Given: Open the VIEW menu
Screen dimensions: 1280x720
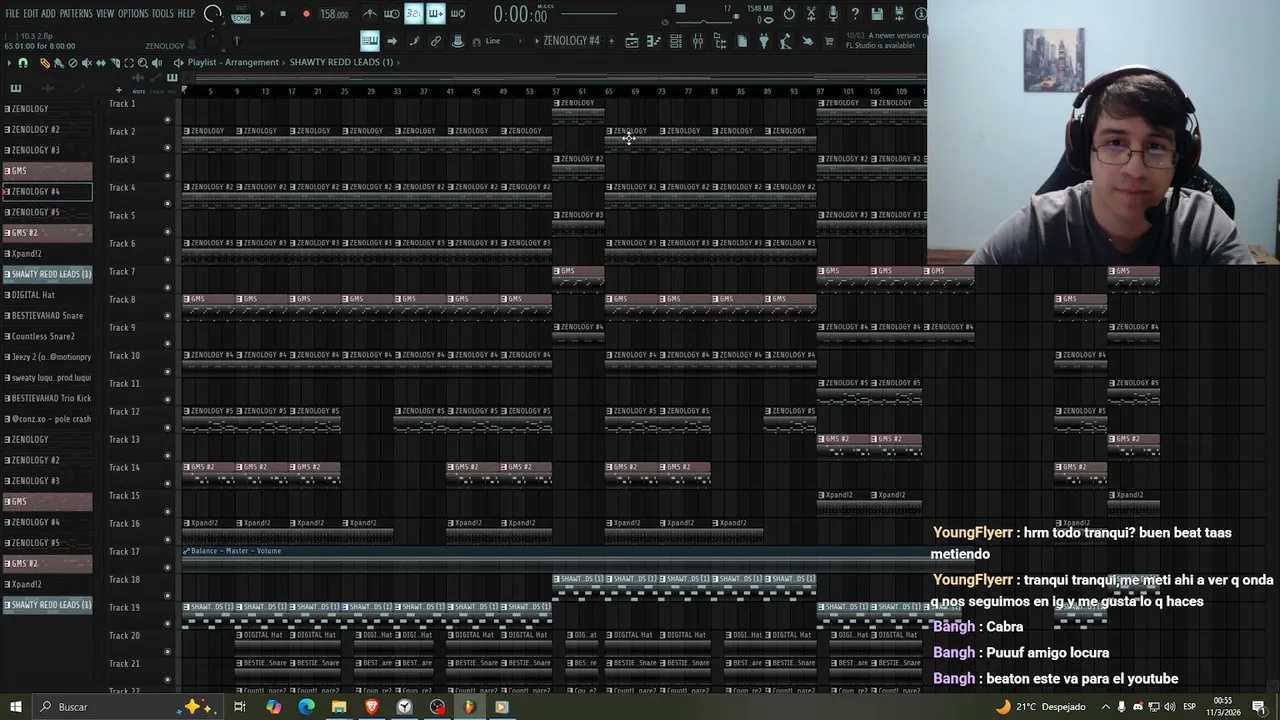Looking at the screenshot, I should pos(105,14).
